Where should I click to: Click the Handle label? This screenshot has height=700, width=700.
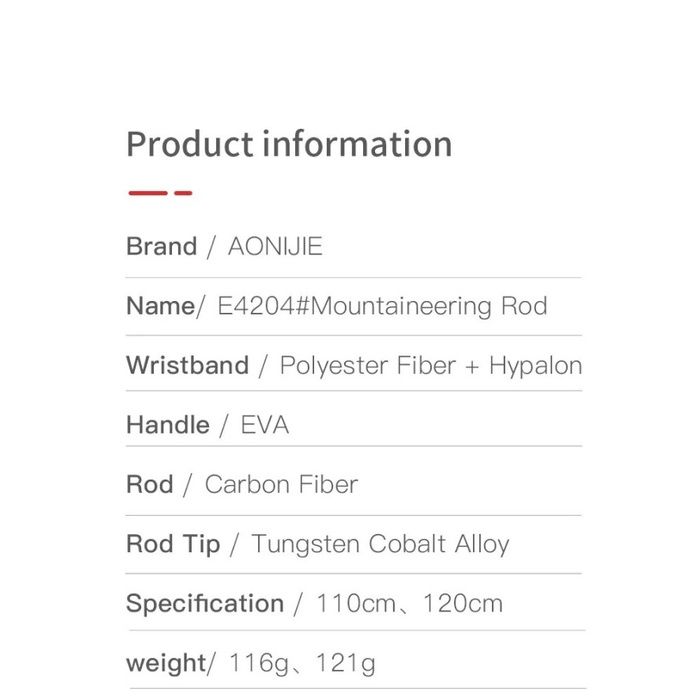(168, 425)
